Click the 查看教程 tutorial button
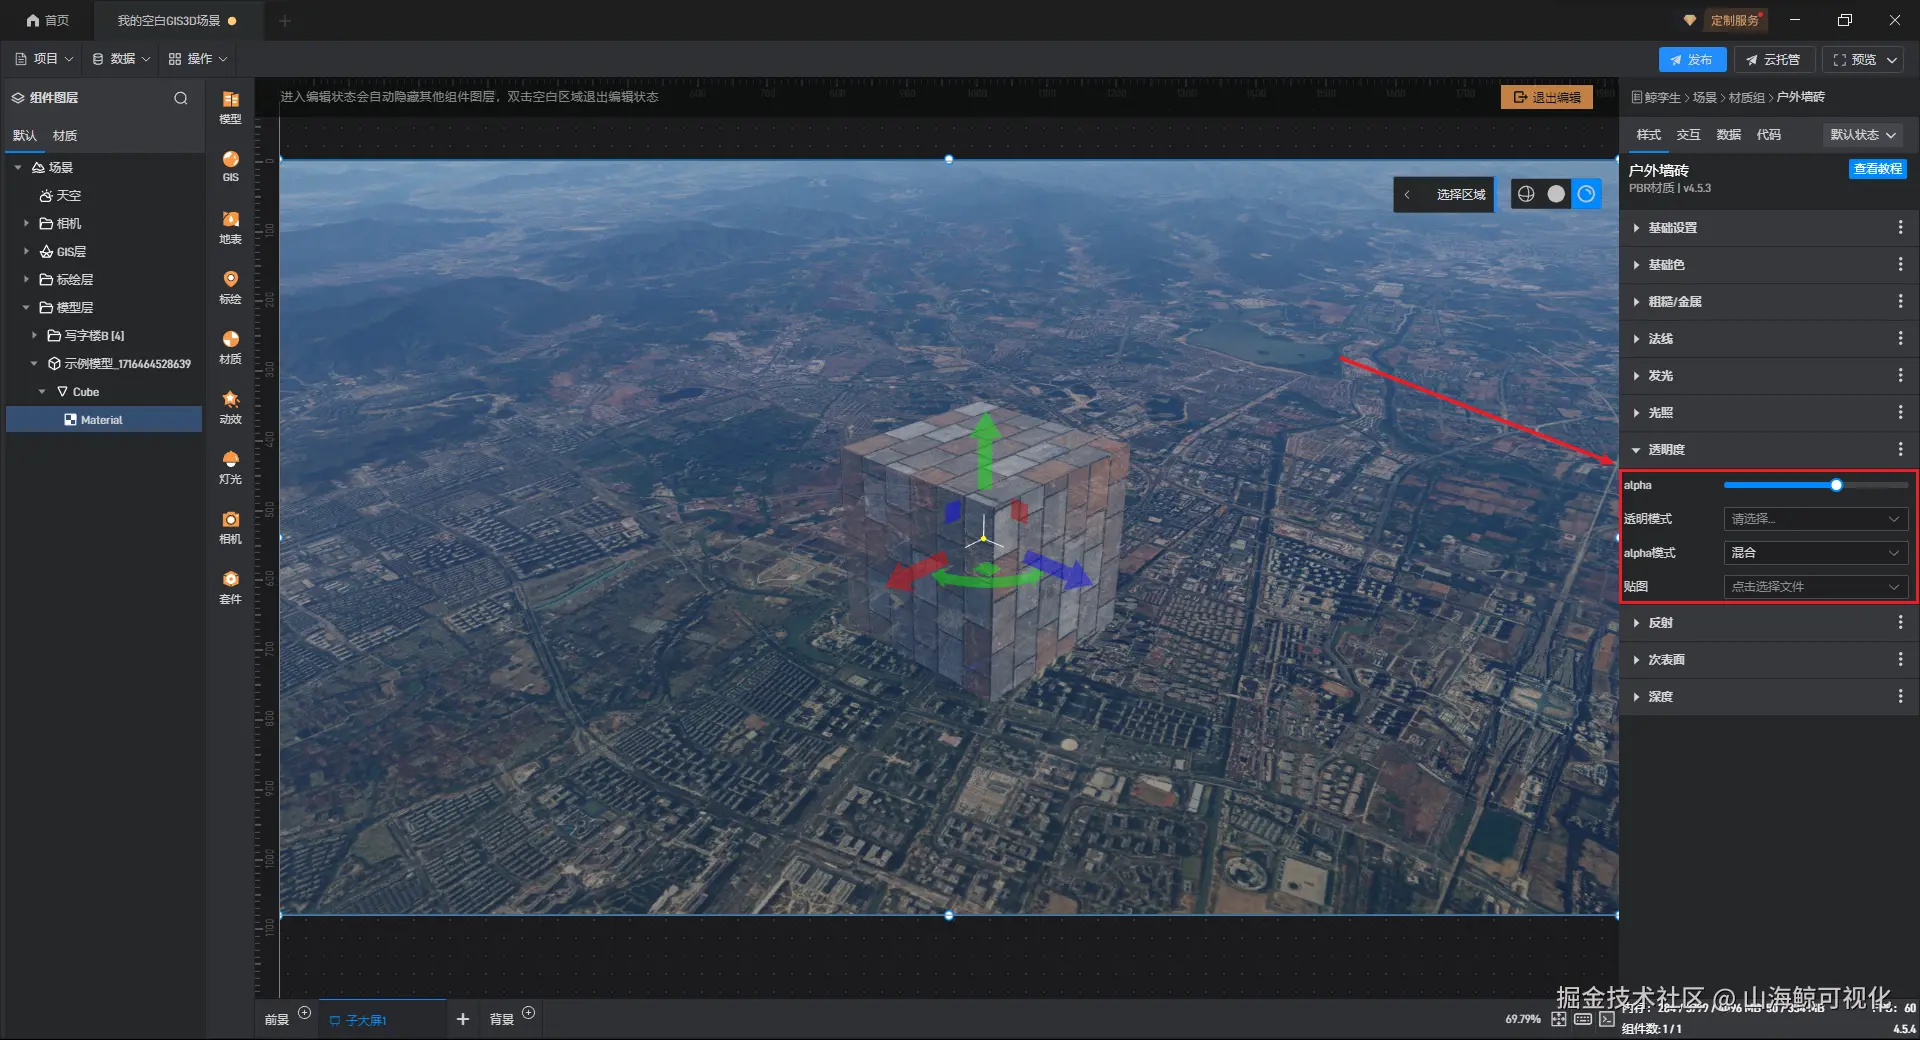The height and width of the screenshot is (1040, 1920). (x=1878, y=169)
